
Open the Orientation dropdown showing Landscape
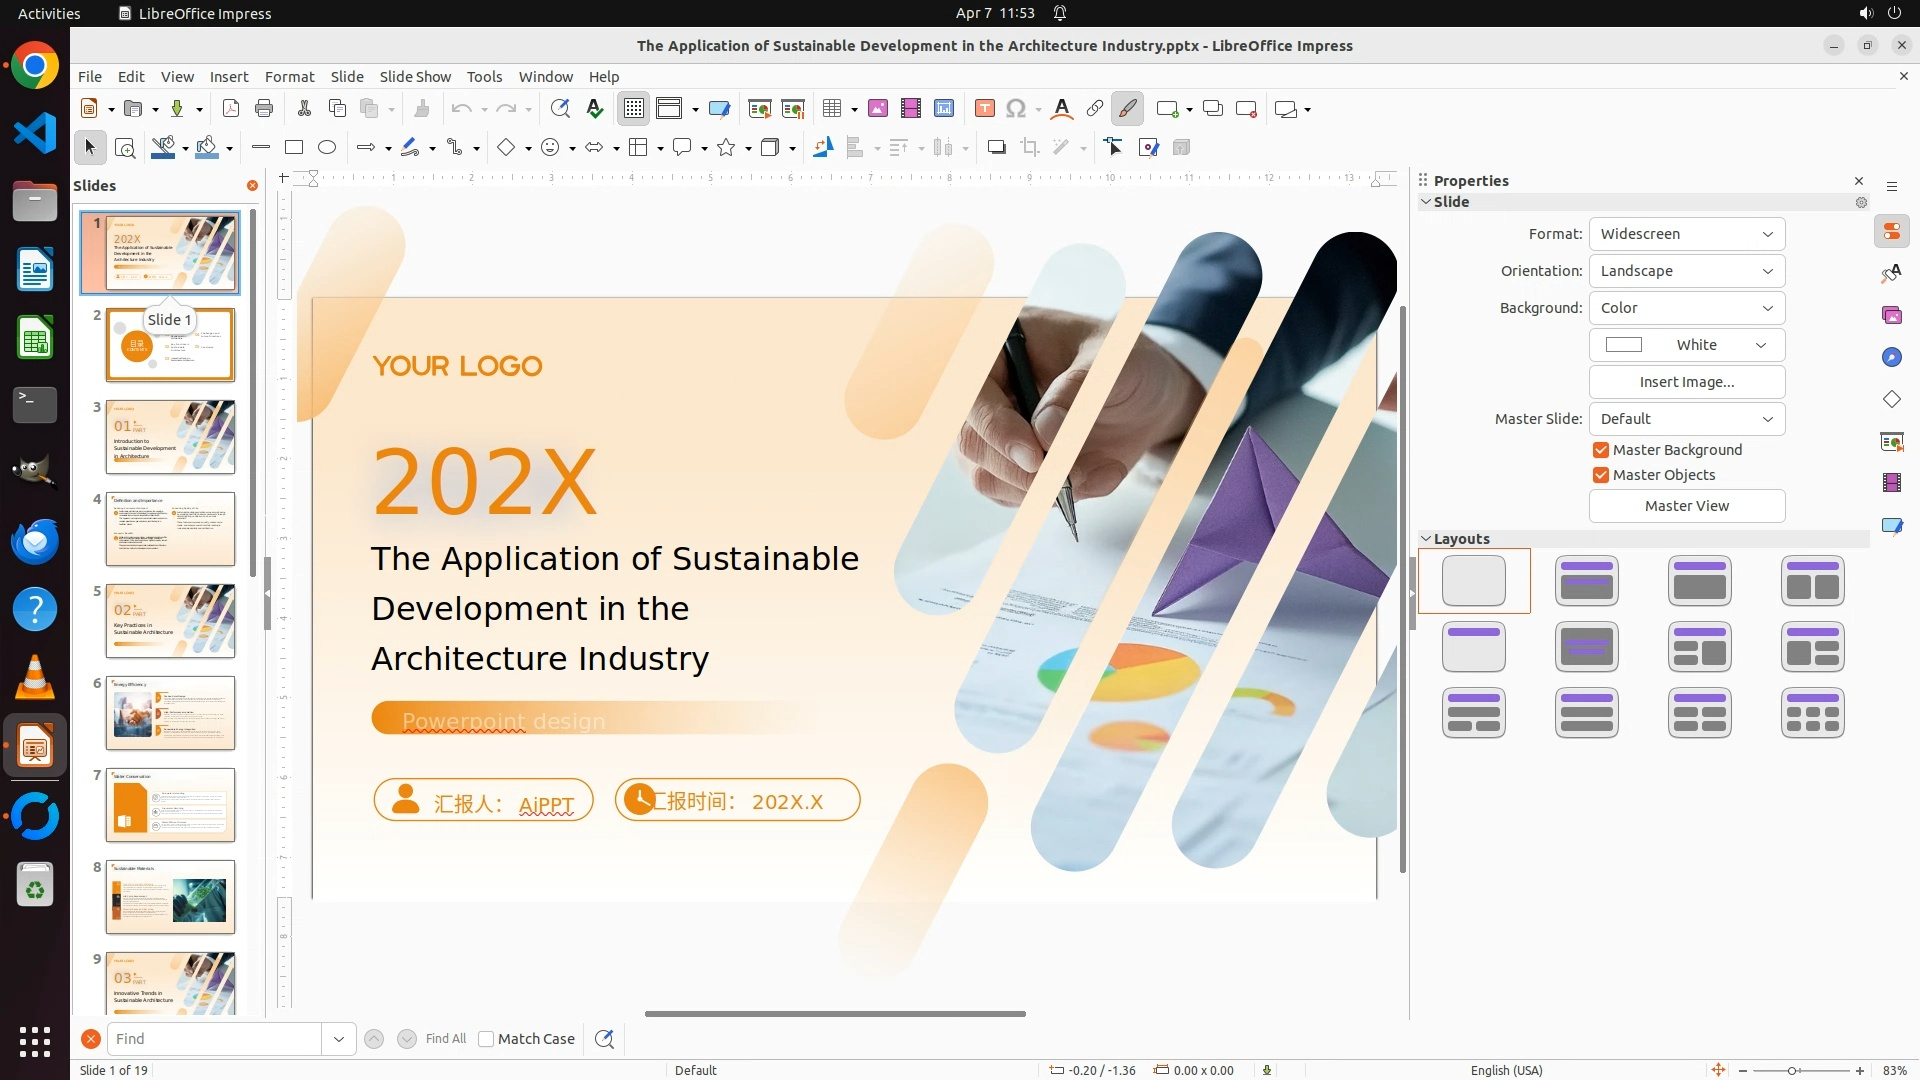pos(1686,271)
